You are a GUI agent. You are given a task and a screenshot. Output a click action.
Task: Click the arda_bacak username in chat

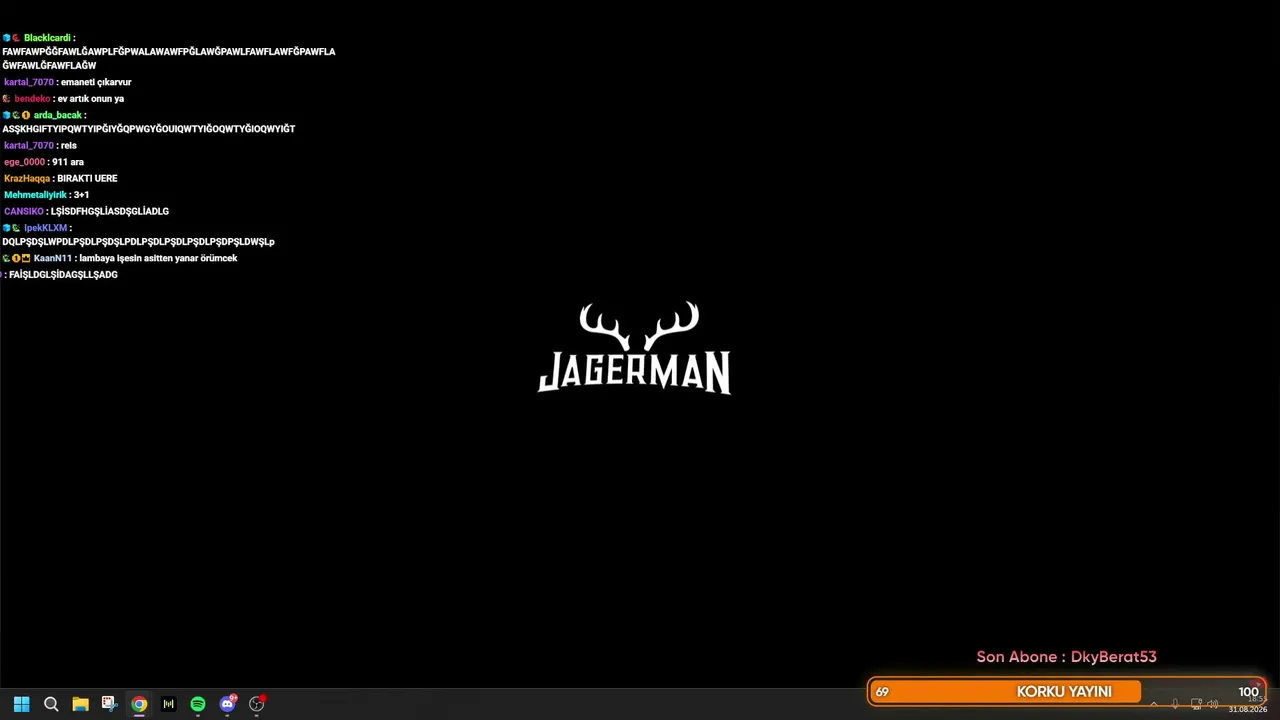click(x=57, y=115)
